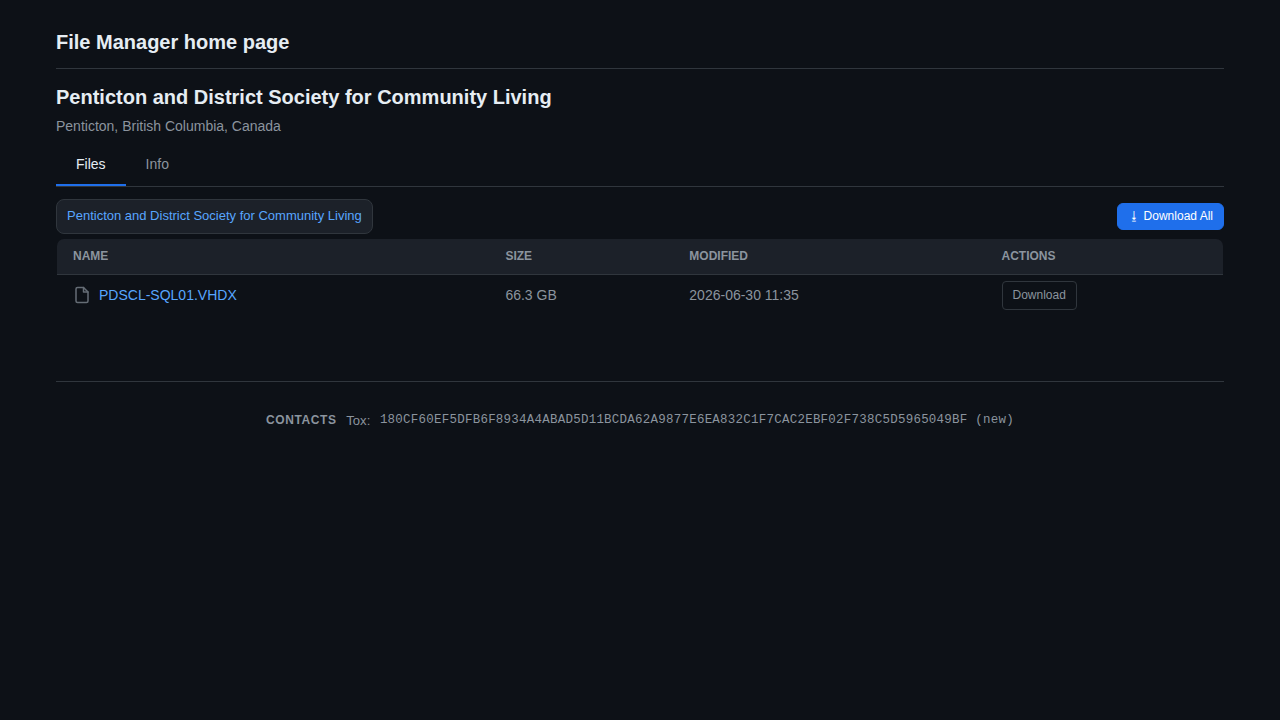The image size is (1280, 720).
Task: Click the file icon beside PDSCL-SQL01.VHDX
Action: [82, 295]
